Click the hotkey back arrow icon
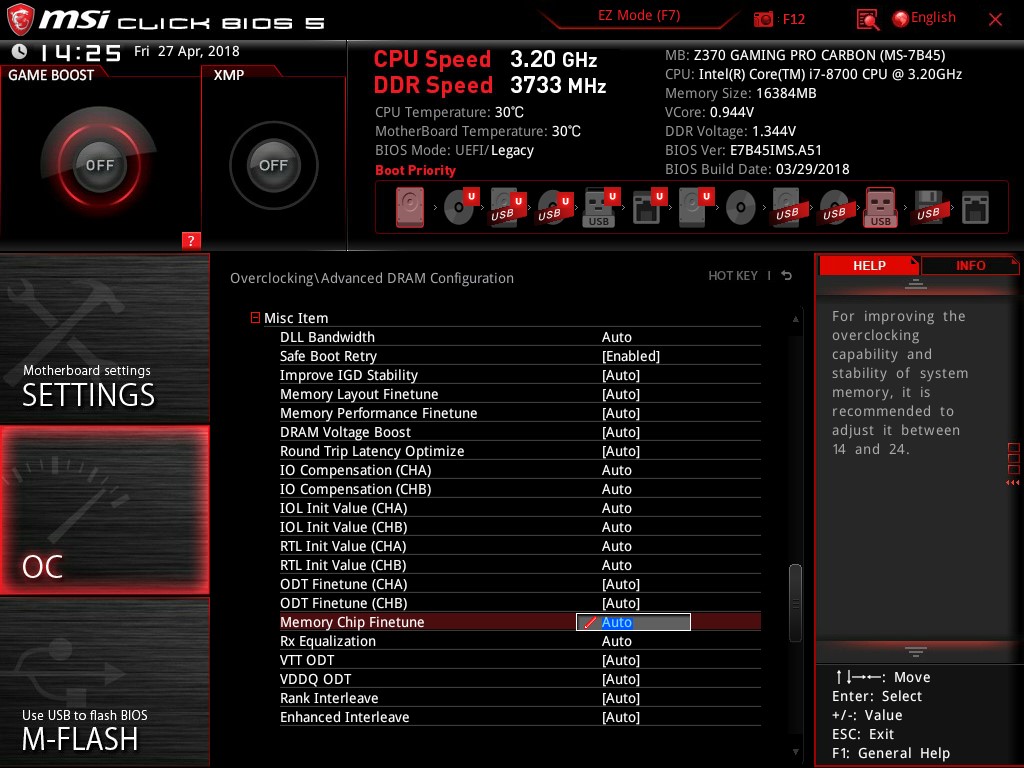Image resolution: width=1024 pixels, height=768 pixels. (786, 276)
